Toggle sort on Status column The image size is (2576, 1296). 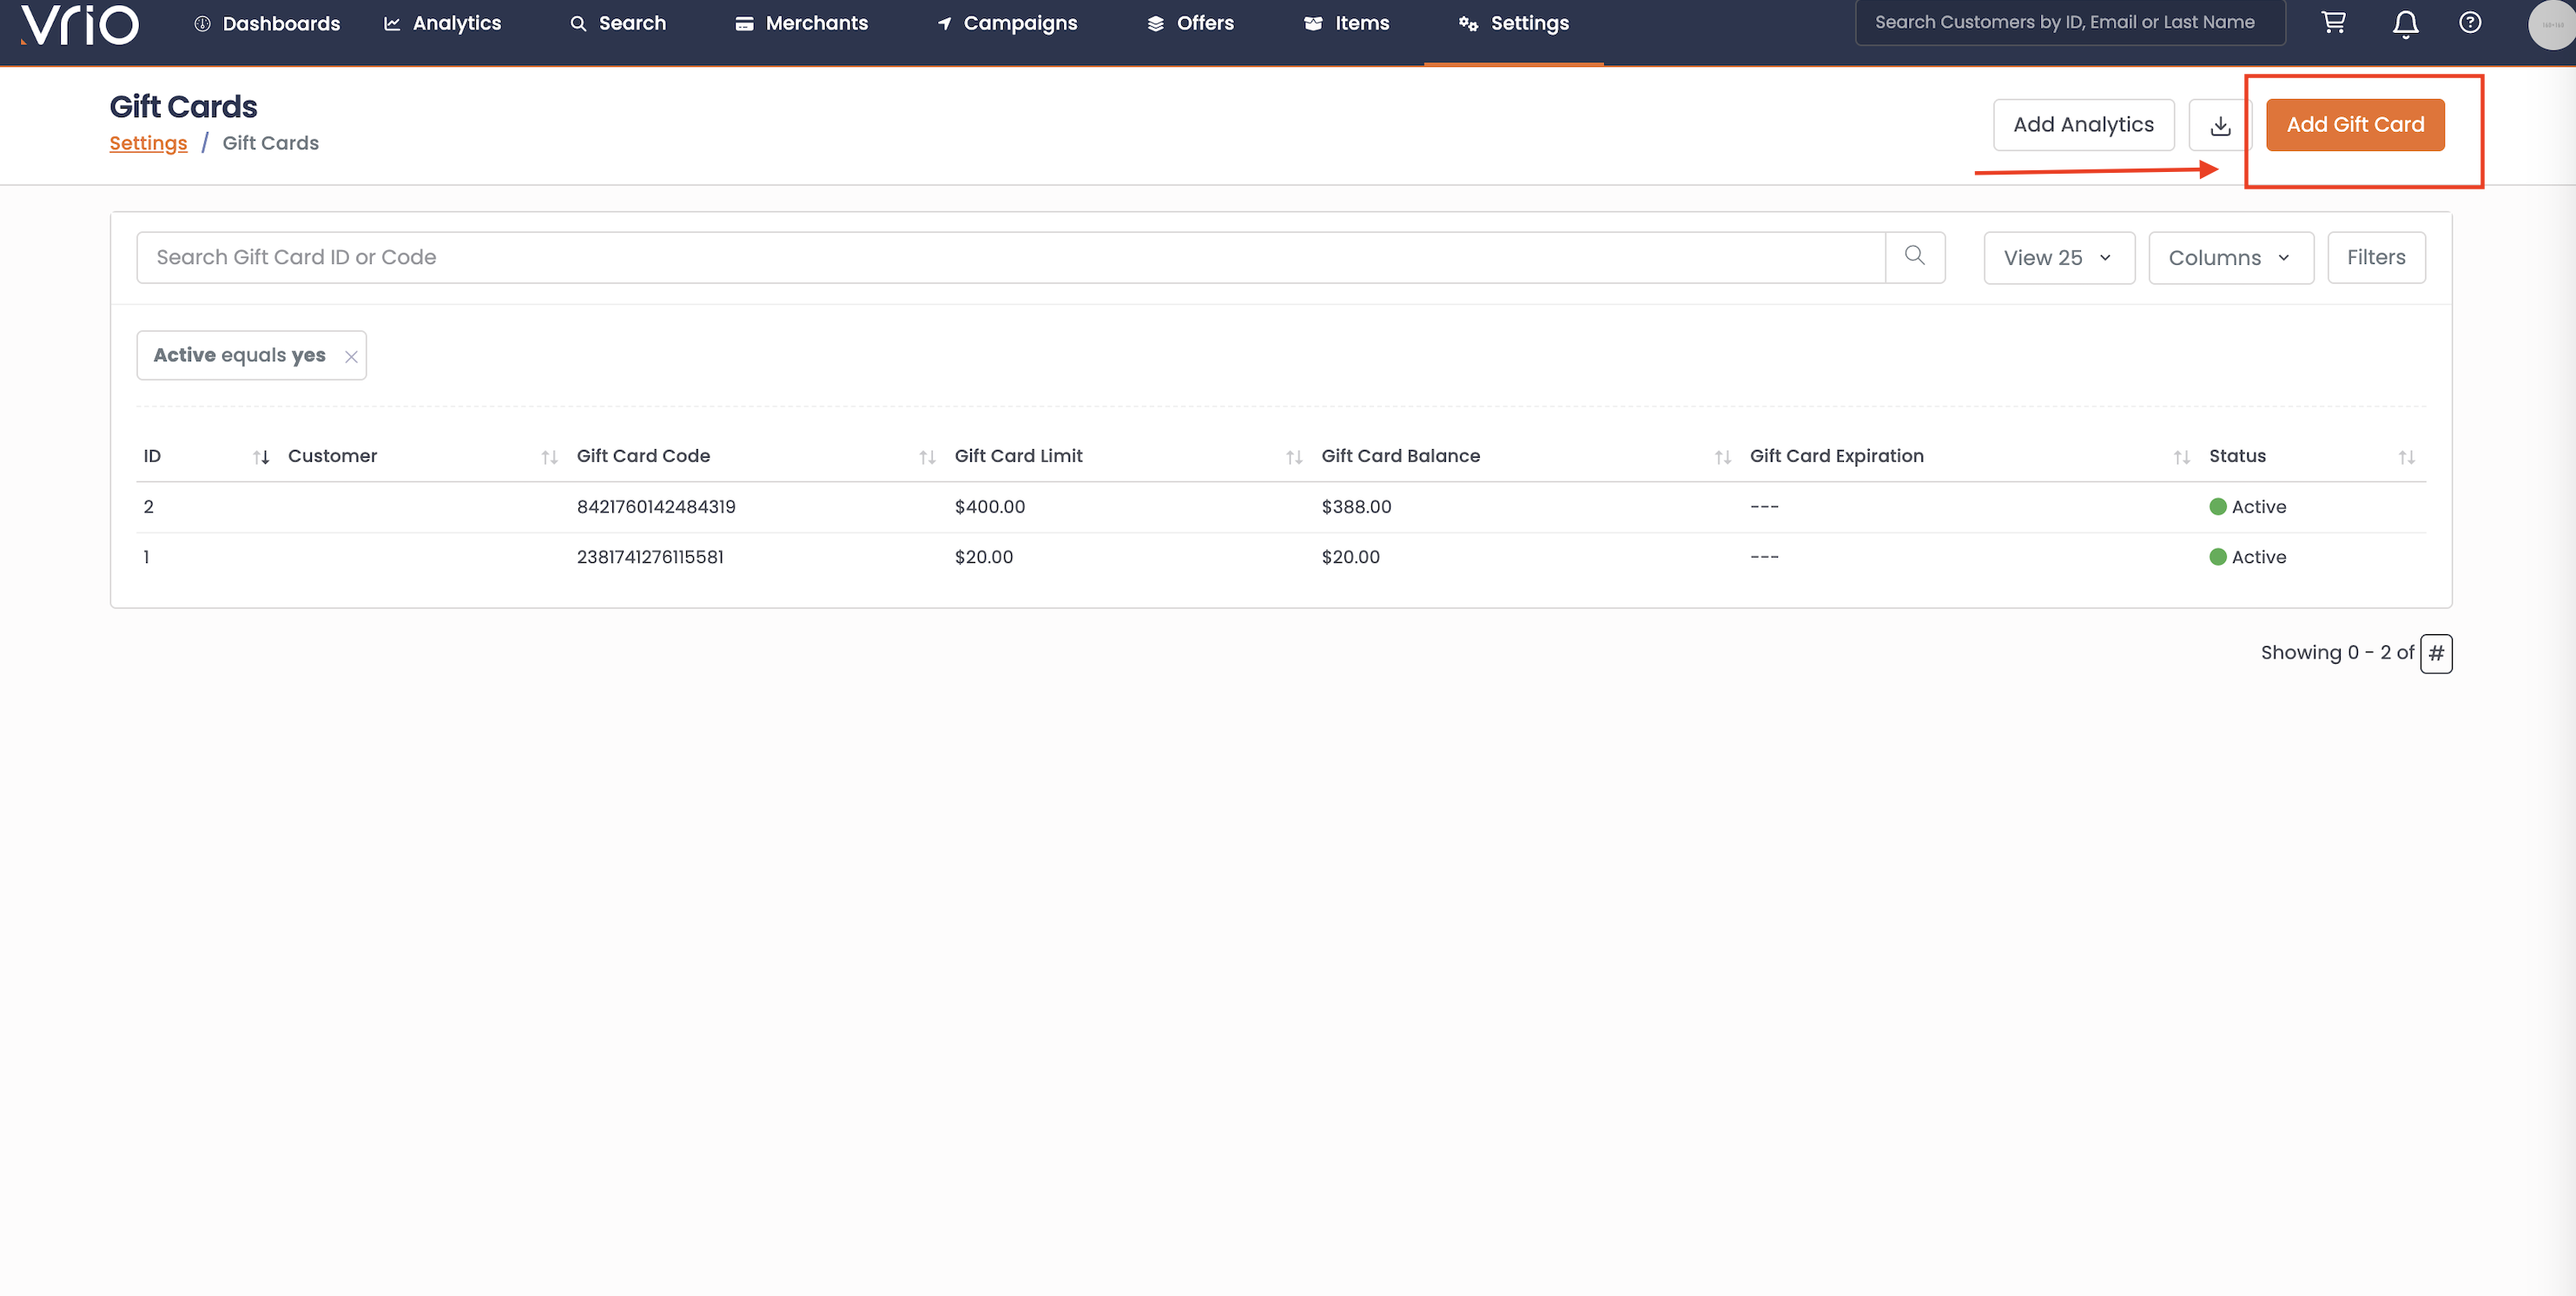(x=2406, y=457)
